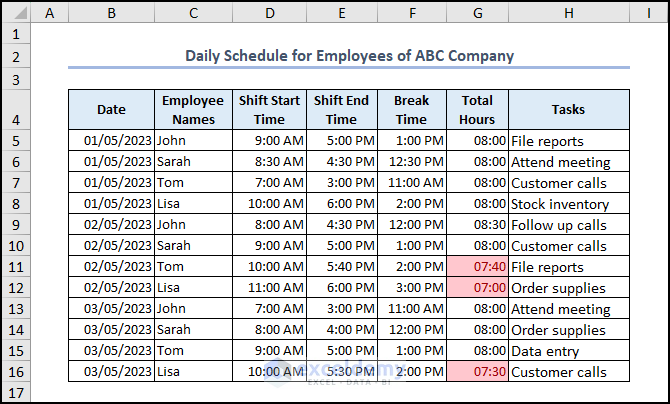Select column B header
Viewport: 670px width, 404px height.
coord(111,12)
